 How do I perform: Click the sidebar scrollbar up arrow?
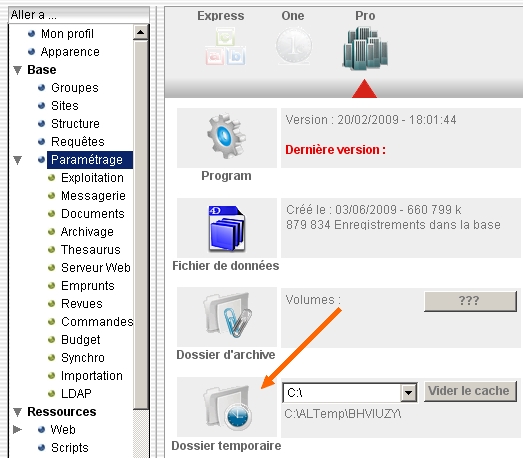click(141, 32)
